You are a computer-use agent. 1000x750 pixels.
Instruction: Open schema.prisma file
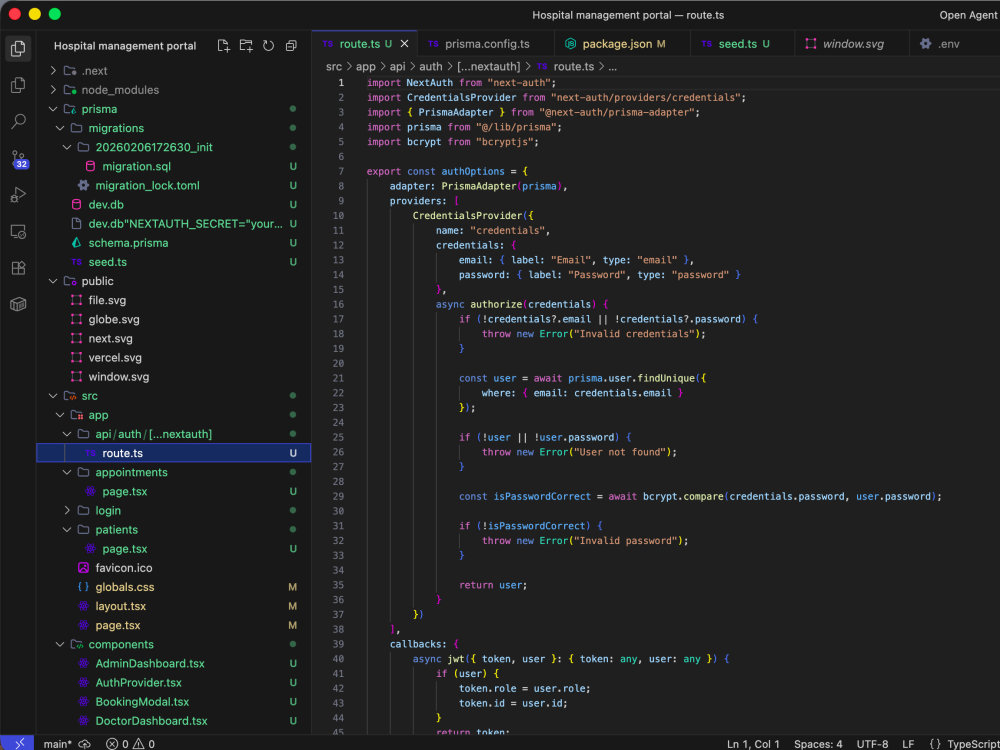(x=173, y=243)
